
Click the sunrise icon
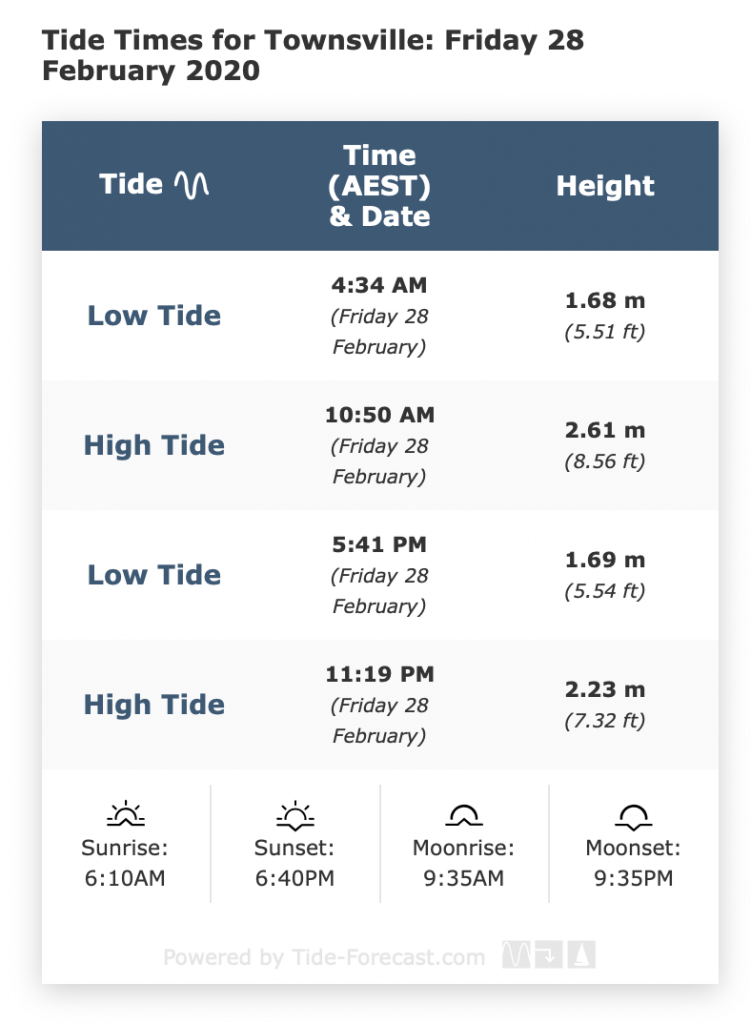(x=125, y=815)
